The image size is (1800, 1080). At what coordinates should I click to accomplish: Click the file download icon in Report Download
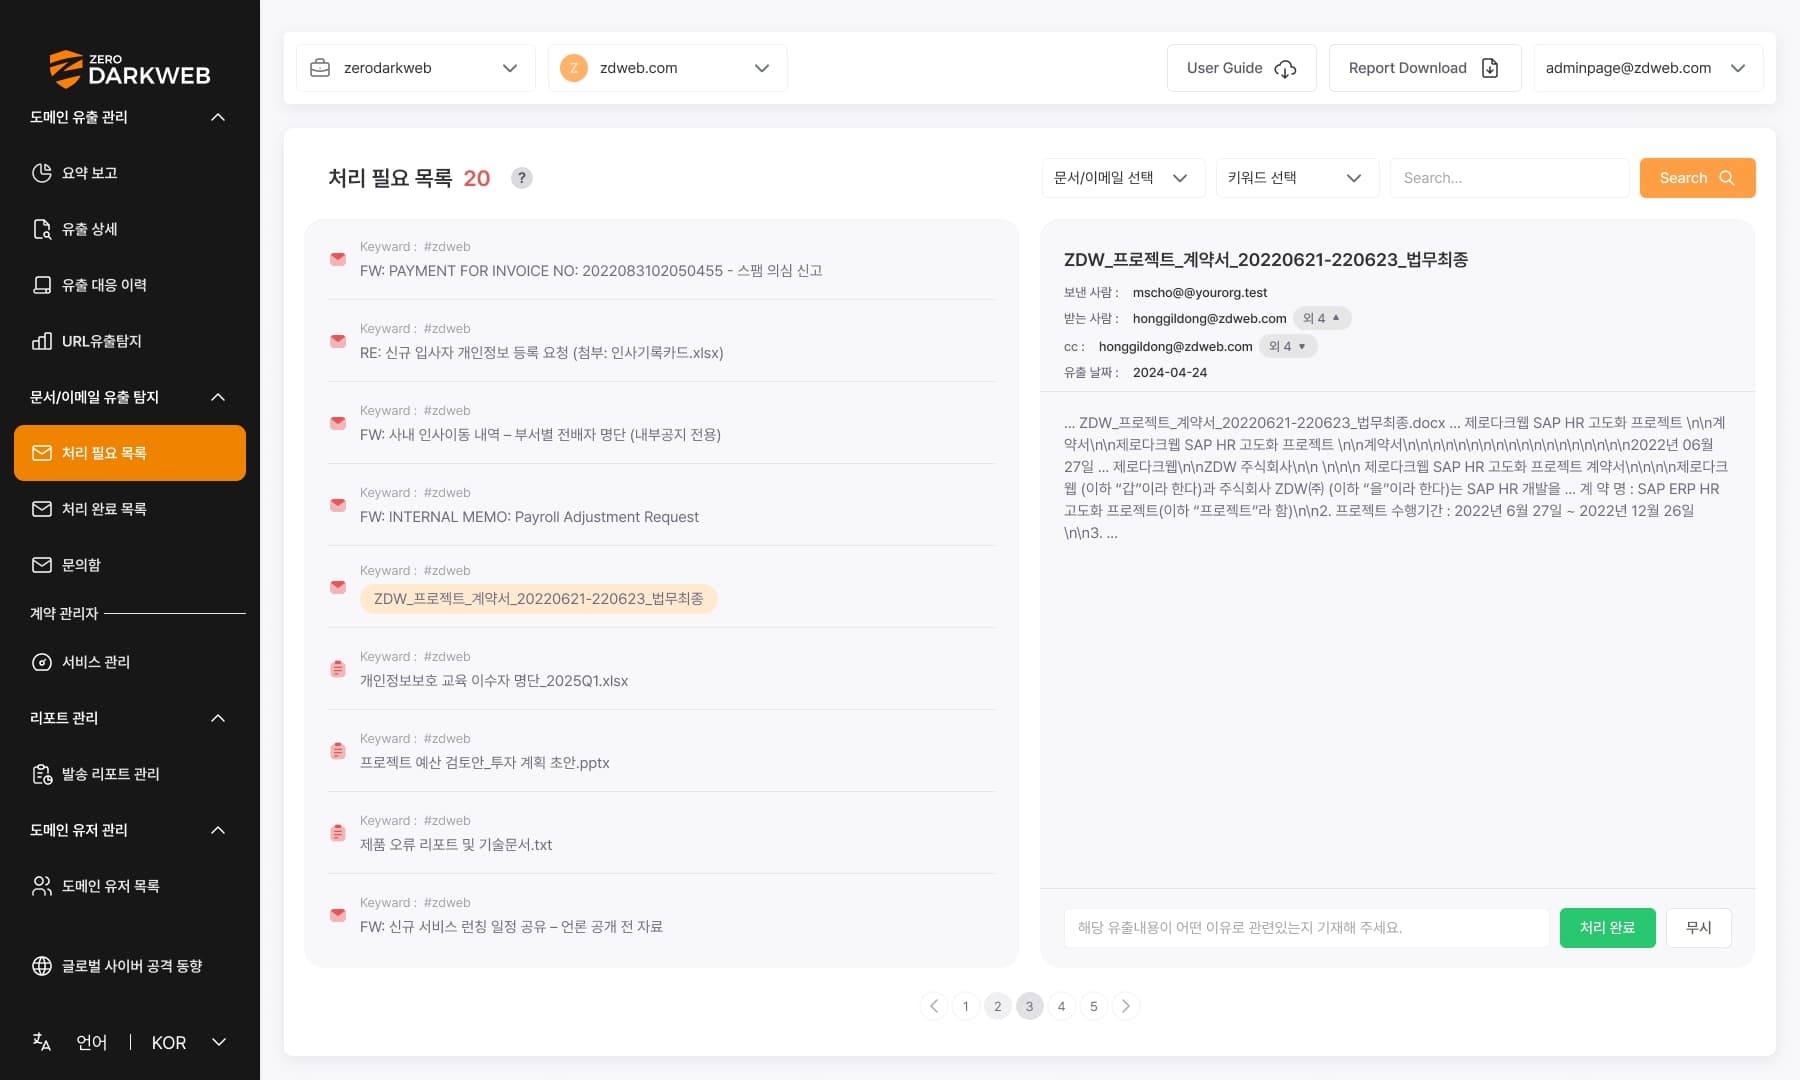pyautogui.click(x=1490, y=68)
